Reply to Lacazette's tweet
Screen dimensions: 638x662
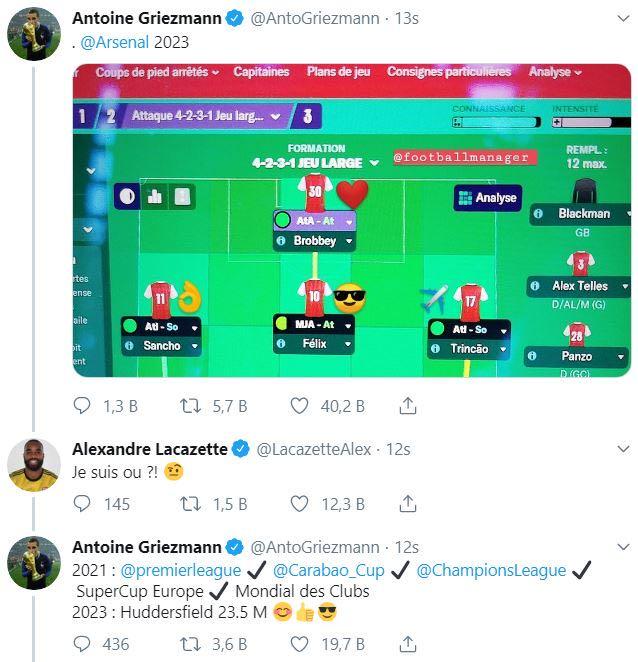point(81,503)
